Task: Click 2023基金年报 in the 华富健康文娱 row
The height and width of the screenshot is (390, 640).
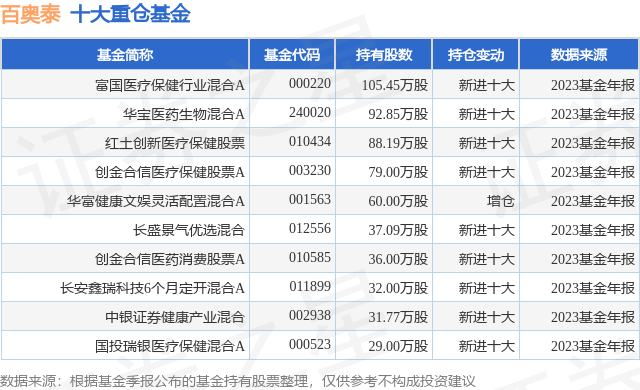Action: 593,201
